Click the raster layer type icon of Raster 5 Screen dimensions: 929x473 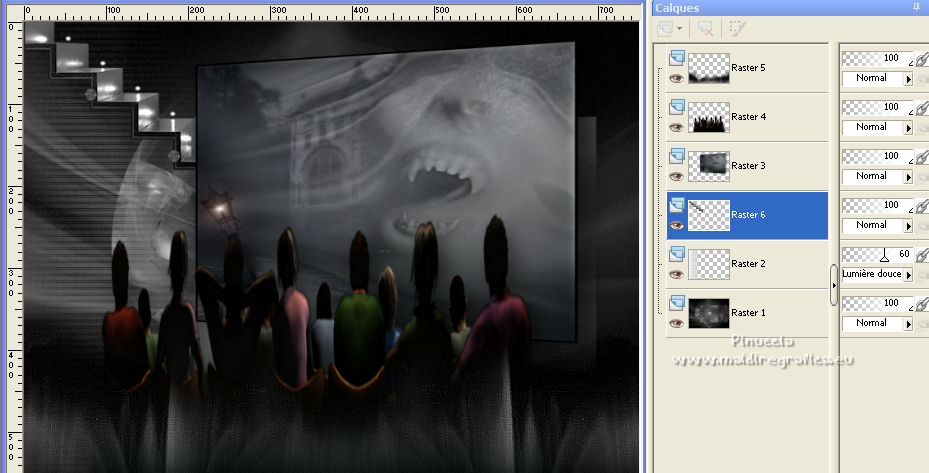point(677,57)
